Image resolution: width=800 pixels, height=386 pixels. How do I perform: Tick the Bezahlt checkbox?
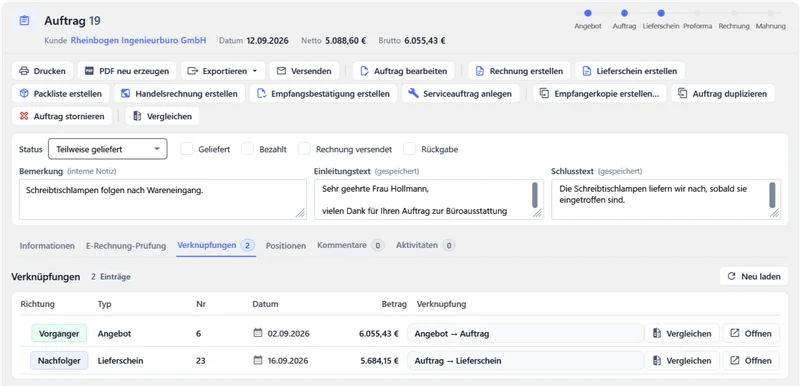(247, 149)
